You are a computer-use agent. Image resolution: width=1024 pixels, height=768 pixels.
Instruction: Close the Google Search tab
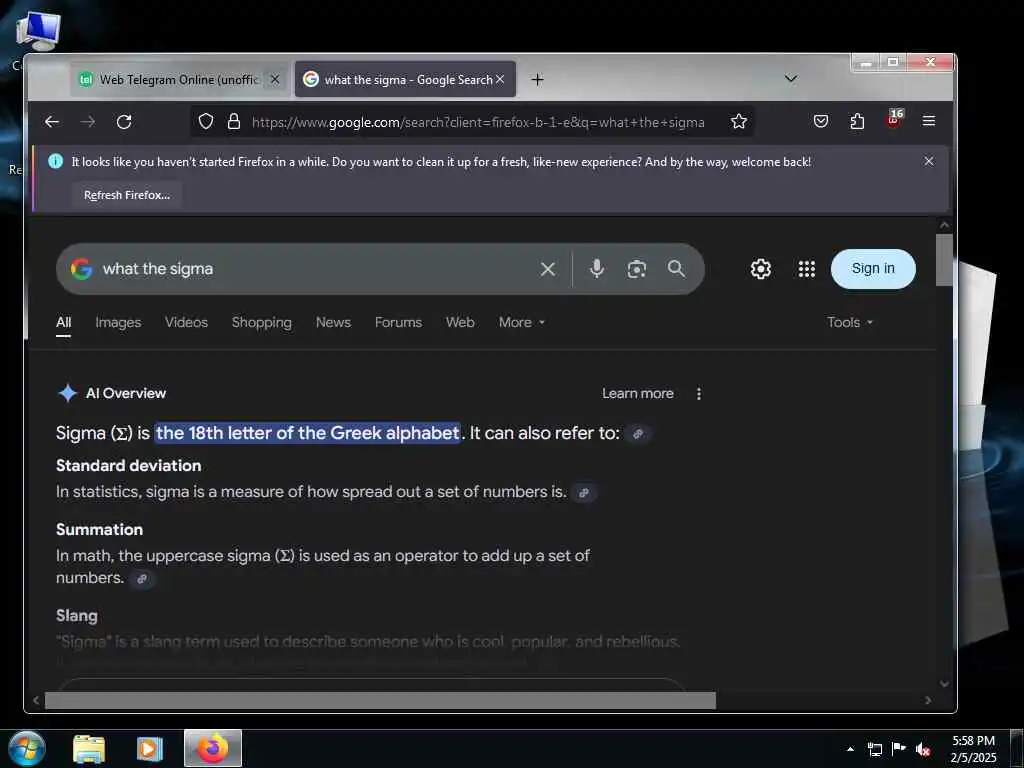(x=500, y=79)
